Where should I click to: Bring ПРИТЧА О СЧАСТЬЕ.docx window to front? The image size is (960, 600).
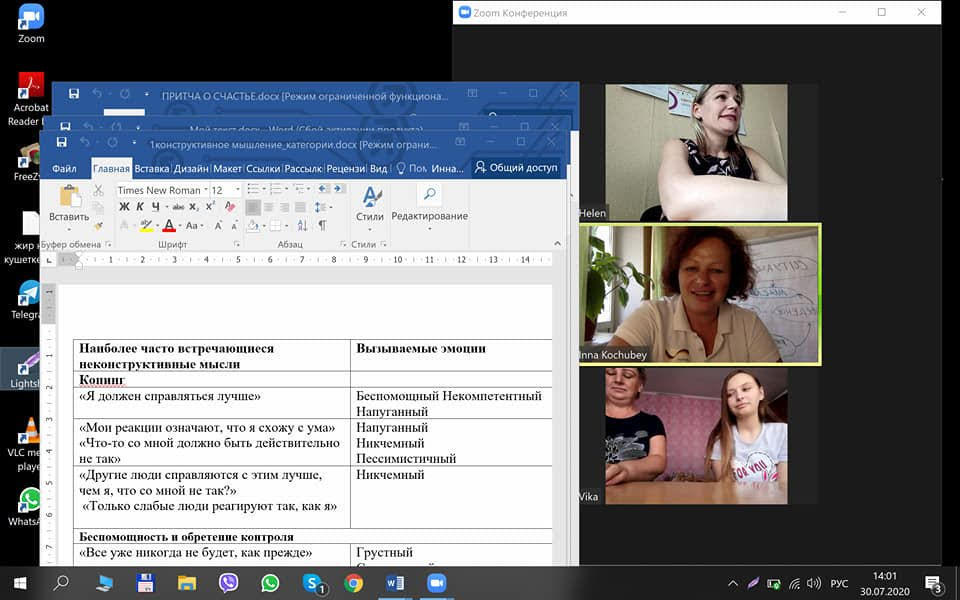(x=305, y=96)
